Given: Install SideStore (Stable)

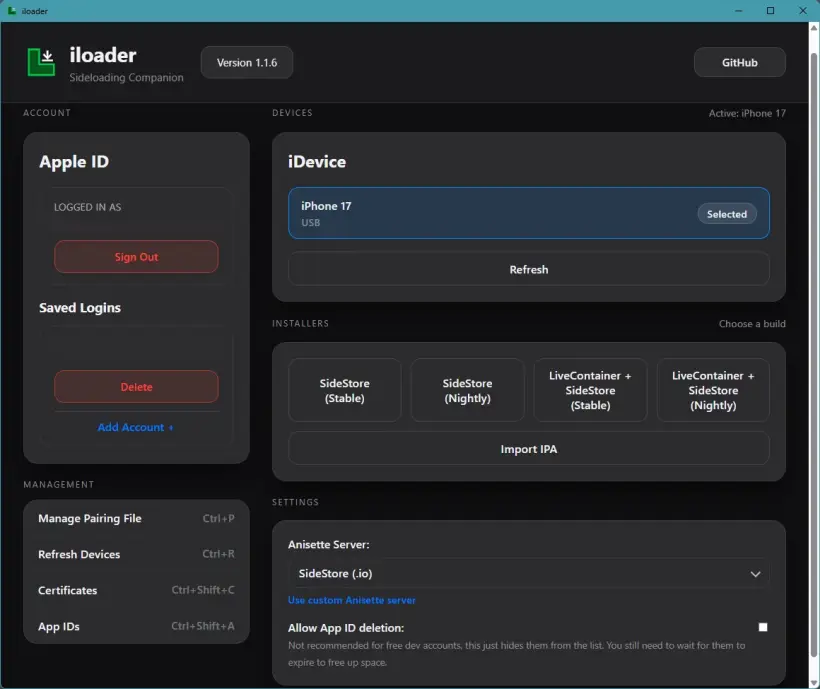Looking at the screenshot, I should [345, 391].
